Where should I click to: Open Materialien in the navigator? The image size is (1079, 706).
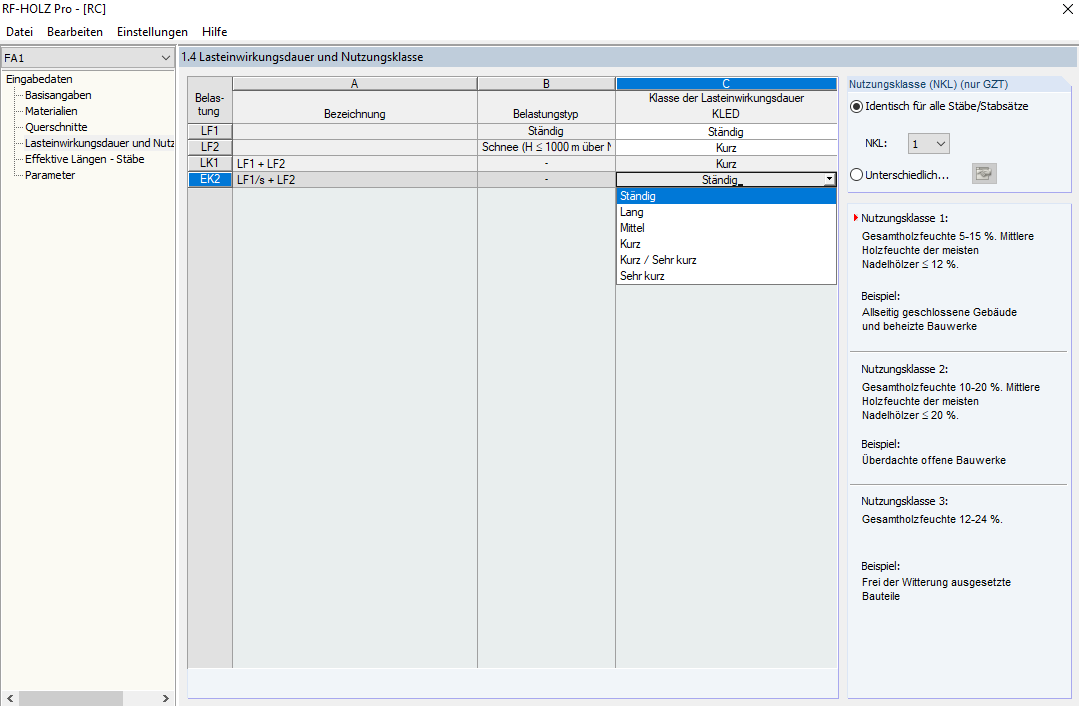51,111
